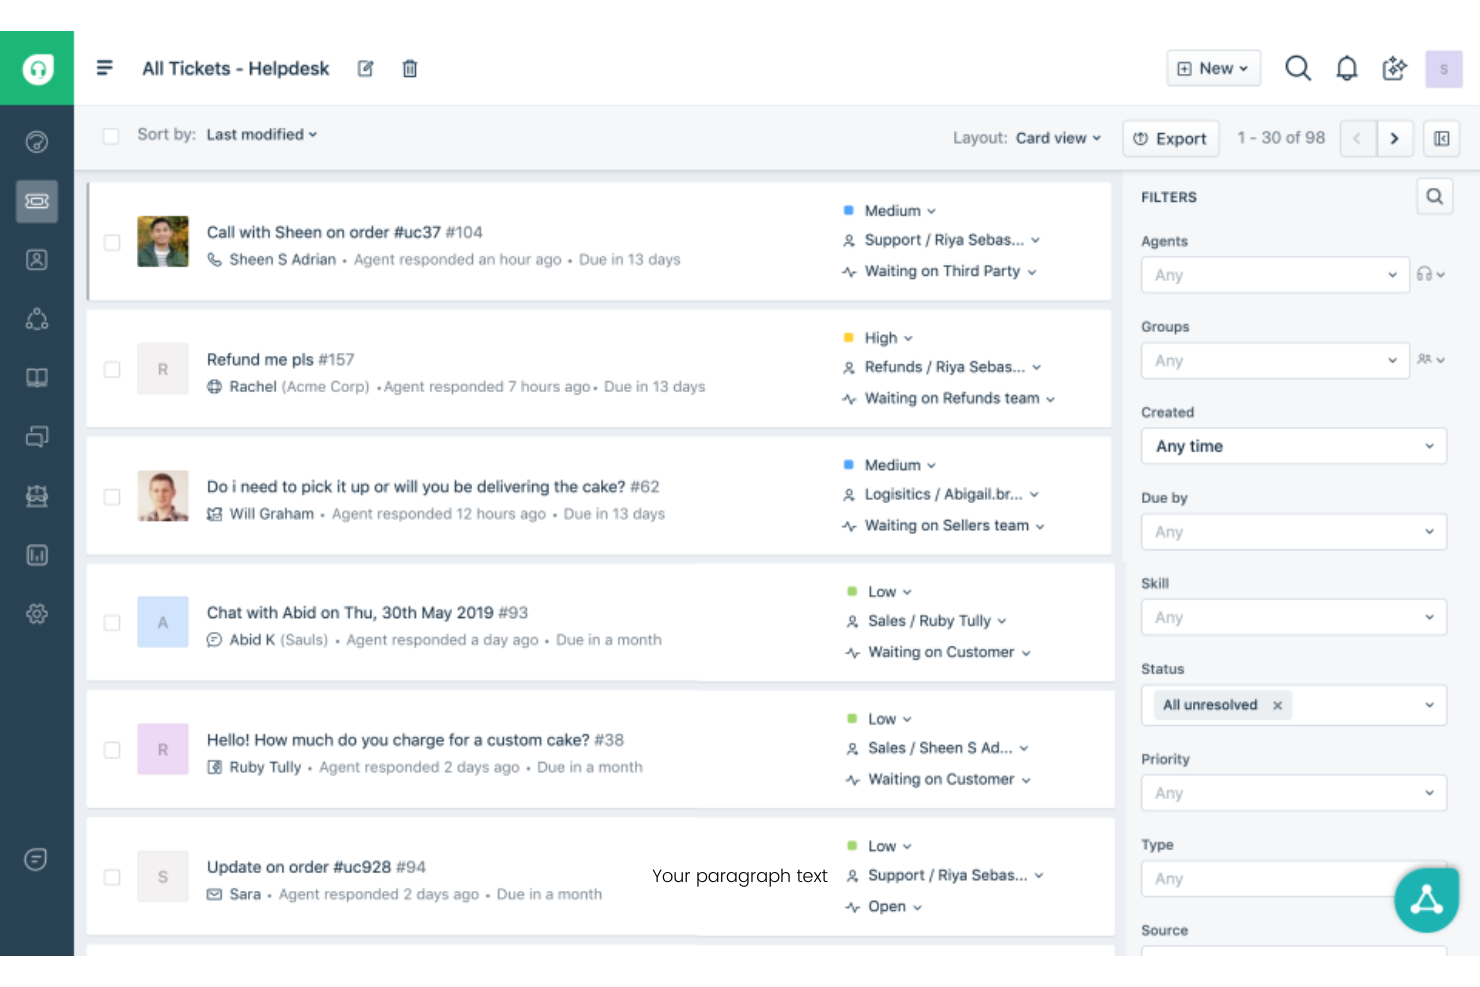Export the ticket list

click(x=1170, y=138)
